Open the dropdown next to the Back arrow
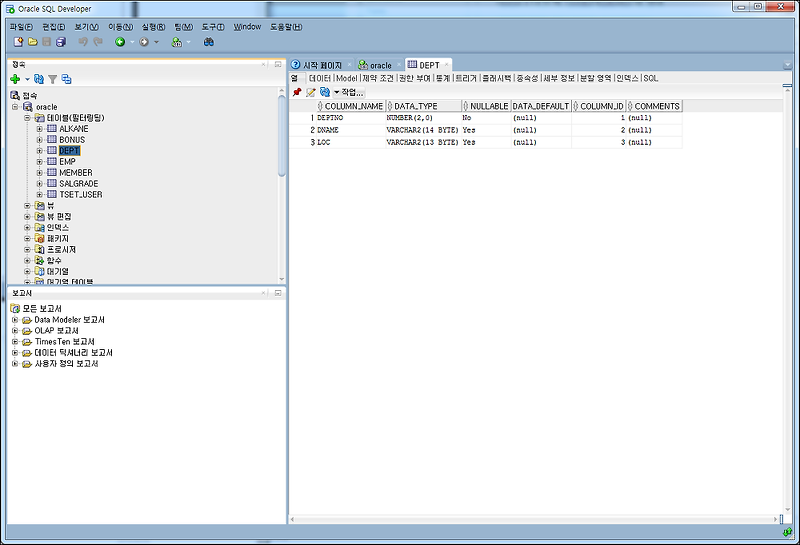Screen dimensions: 800x545 (x=132, y=42)
